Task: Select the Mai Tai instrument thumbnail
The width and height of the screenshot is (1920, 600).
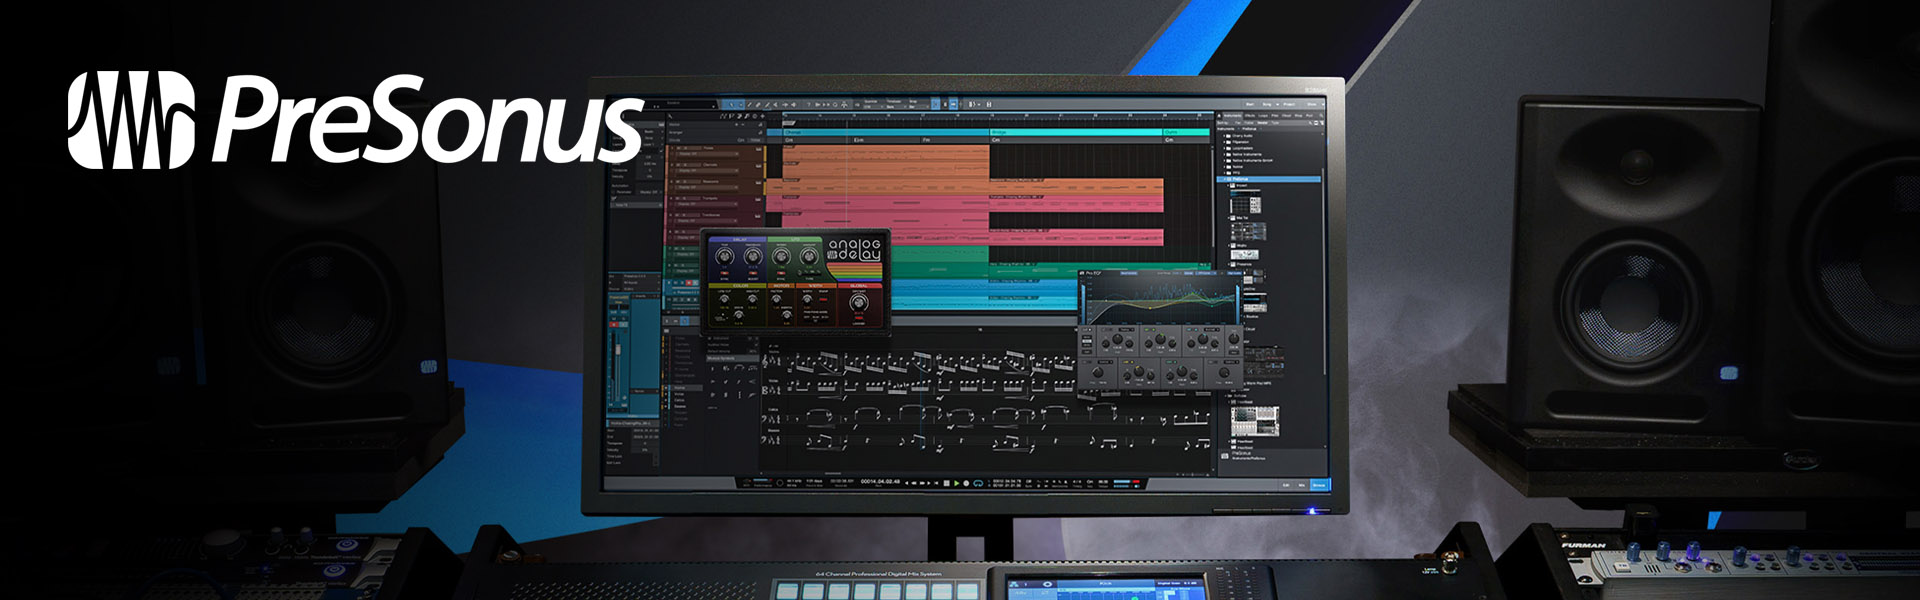Action: click(1250, 231)
